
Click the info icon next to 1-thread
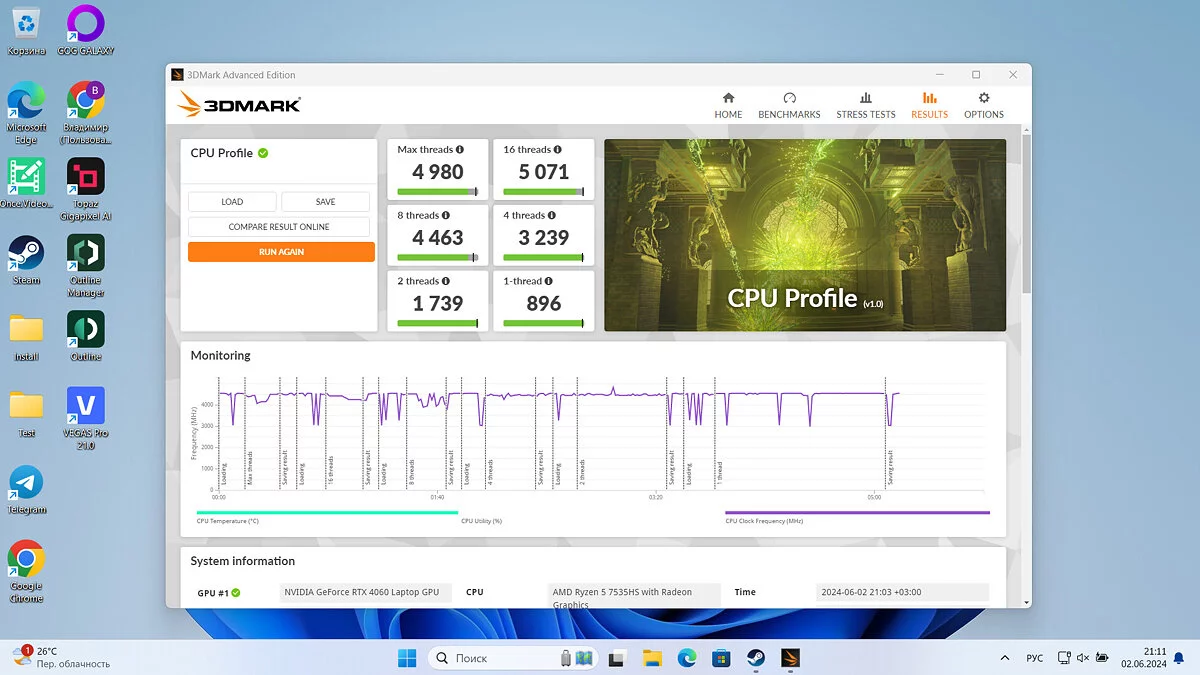[x=549, y=282]
